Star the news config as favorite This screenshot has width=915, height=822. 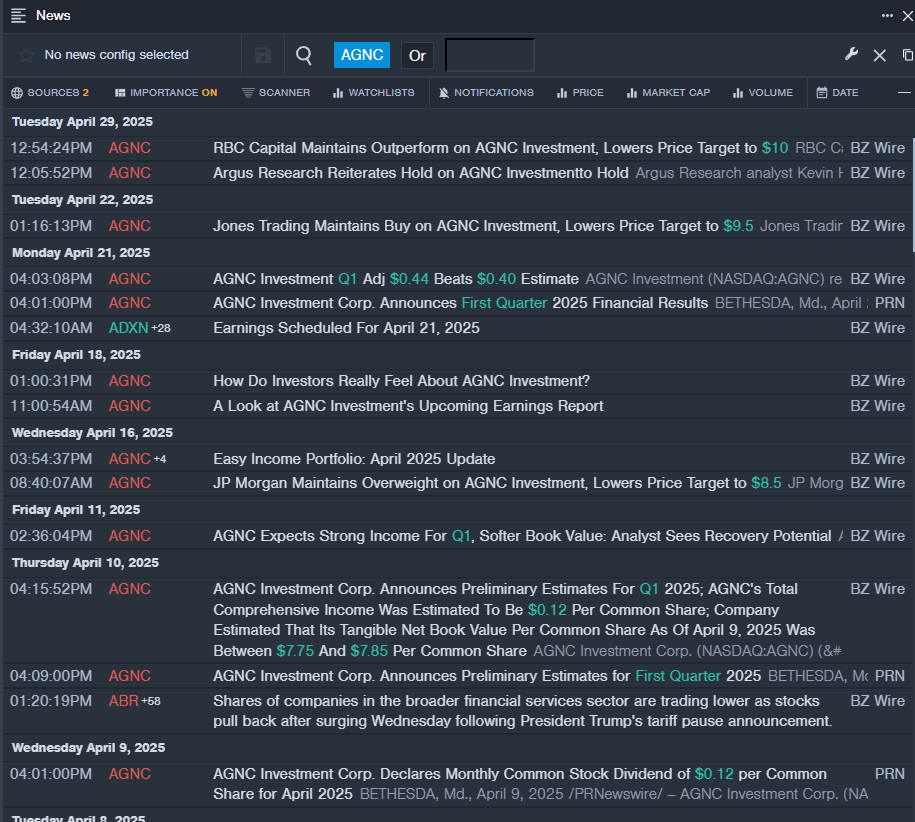coord(26,55)
